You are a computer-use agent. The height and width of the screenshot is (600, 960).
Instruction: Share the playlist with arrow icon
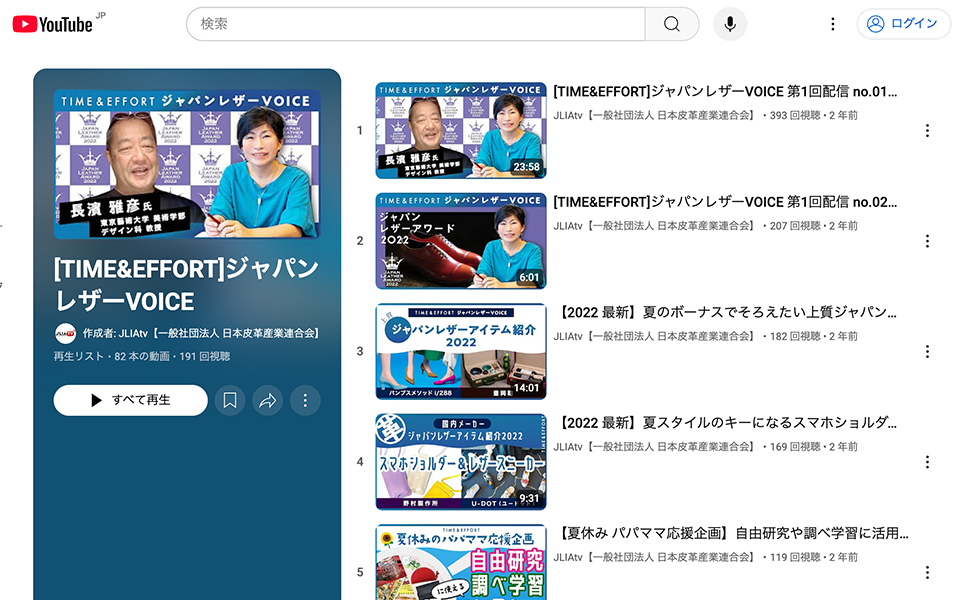(x=268, y=400)
